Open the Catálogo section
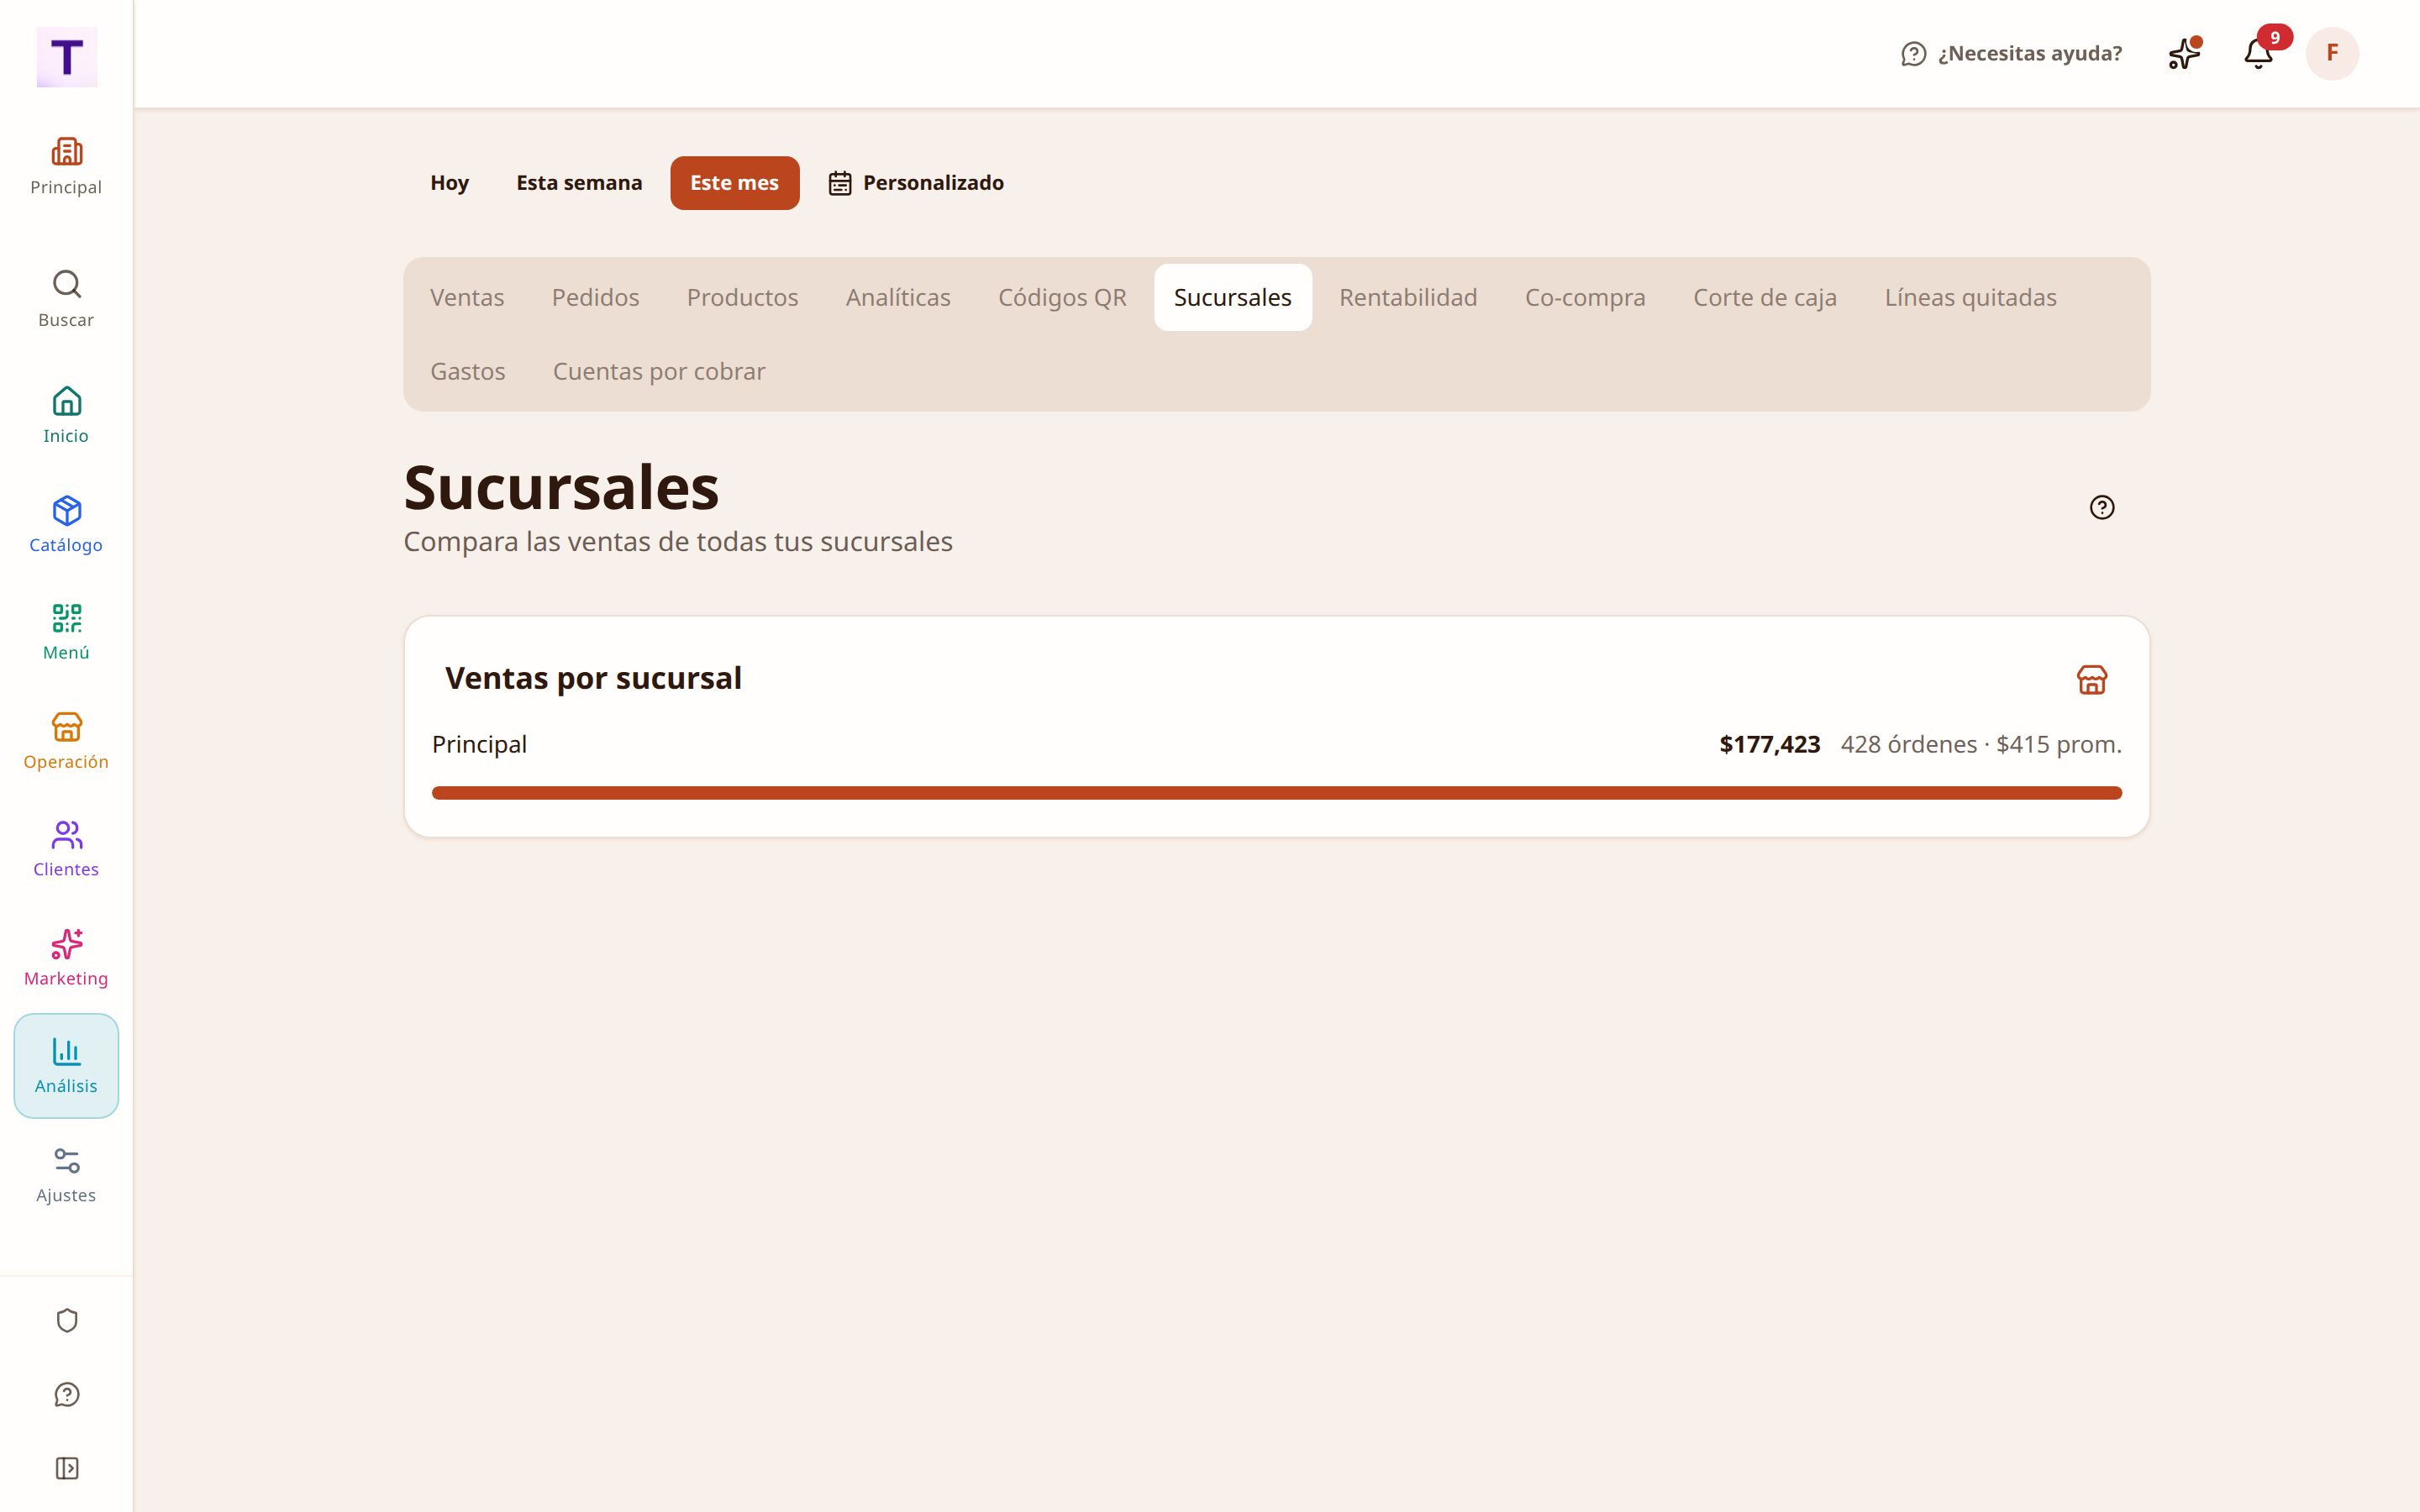2420x1512 pixels. coord(66,524)
